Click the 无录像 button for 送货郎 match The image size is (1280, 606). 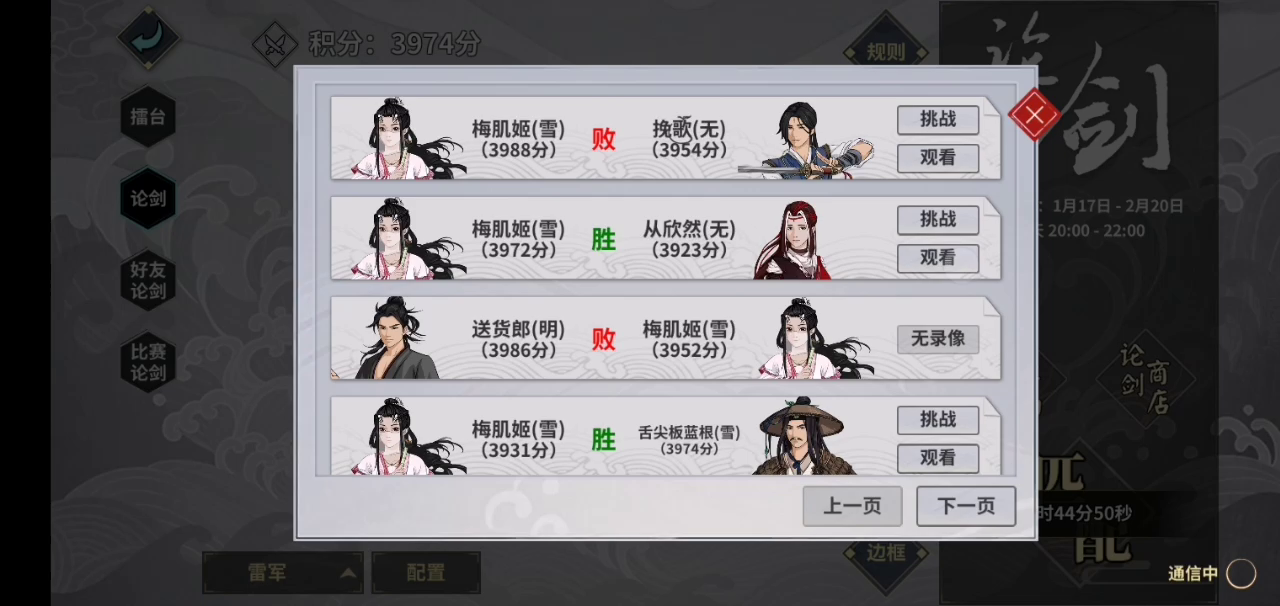938,339
